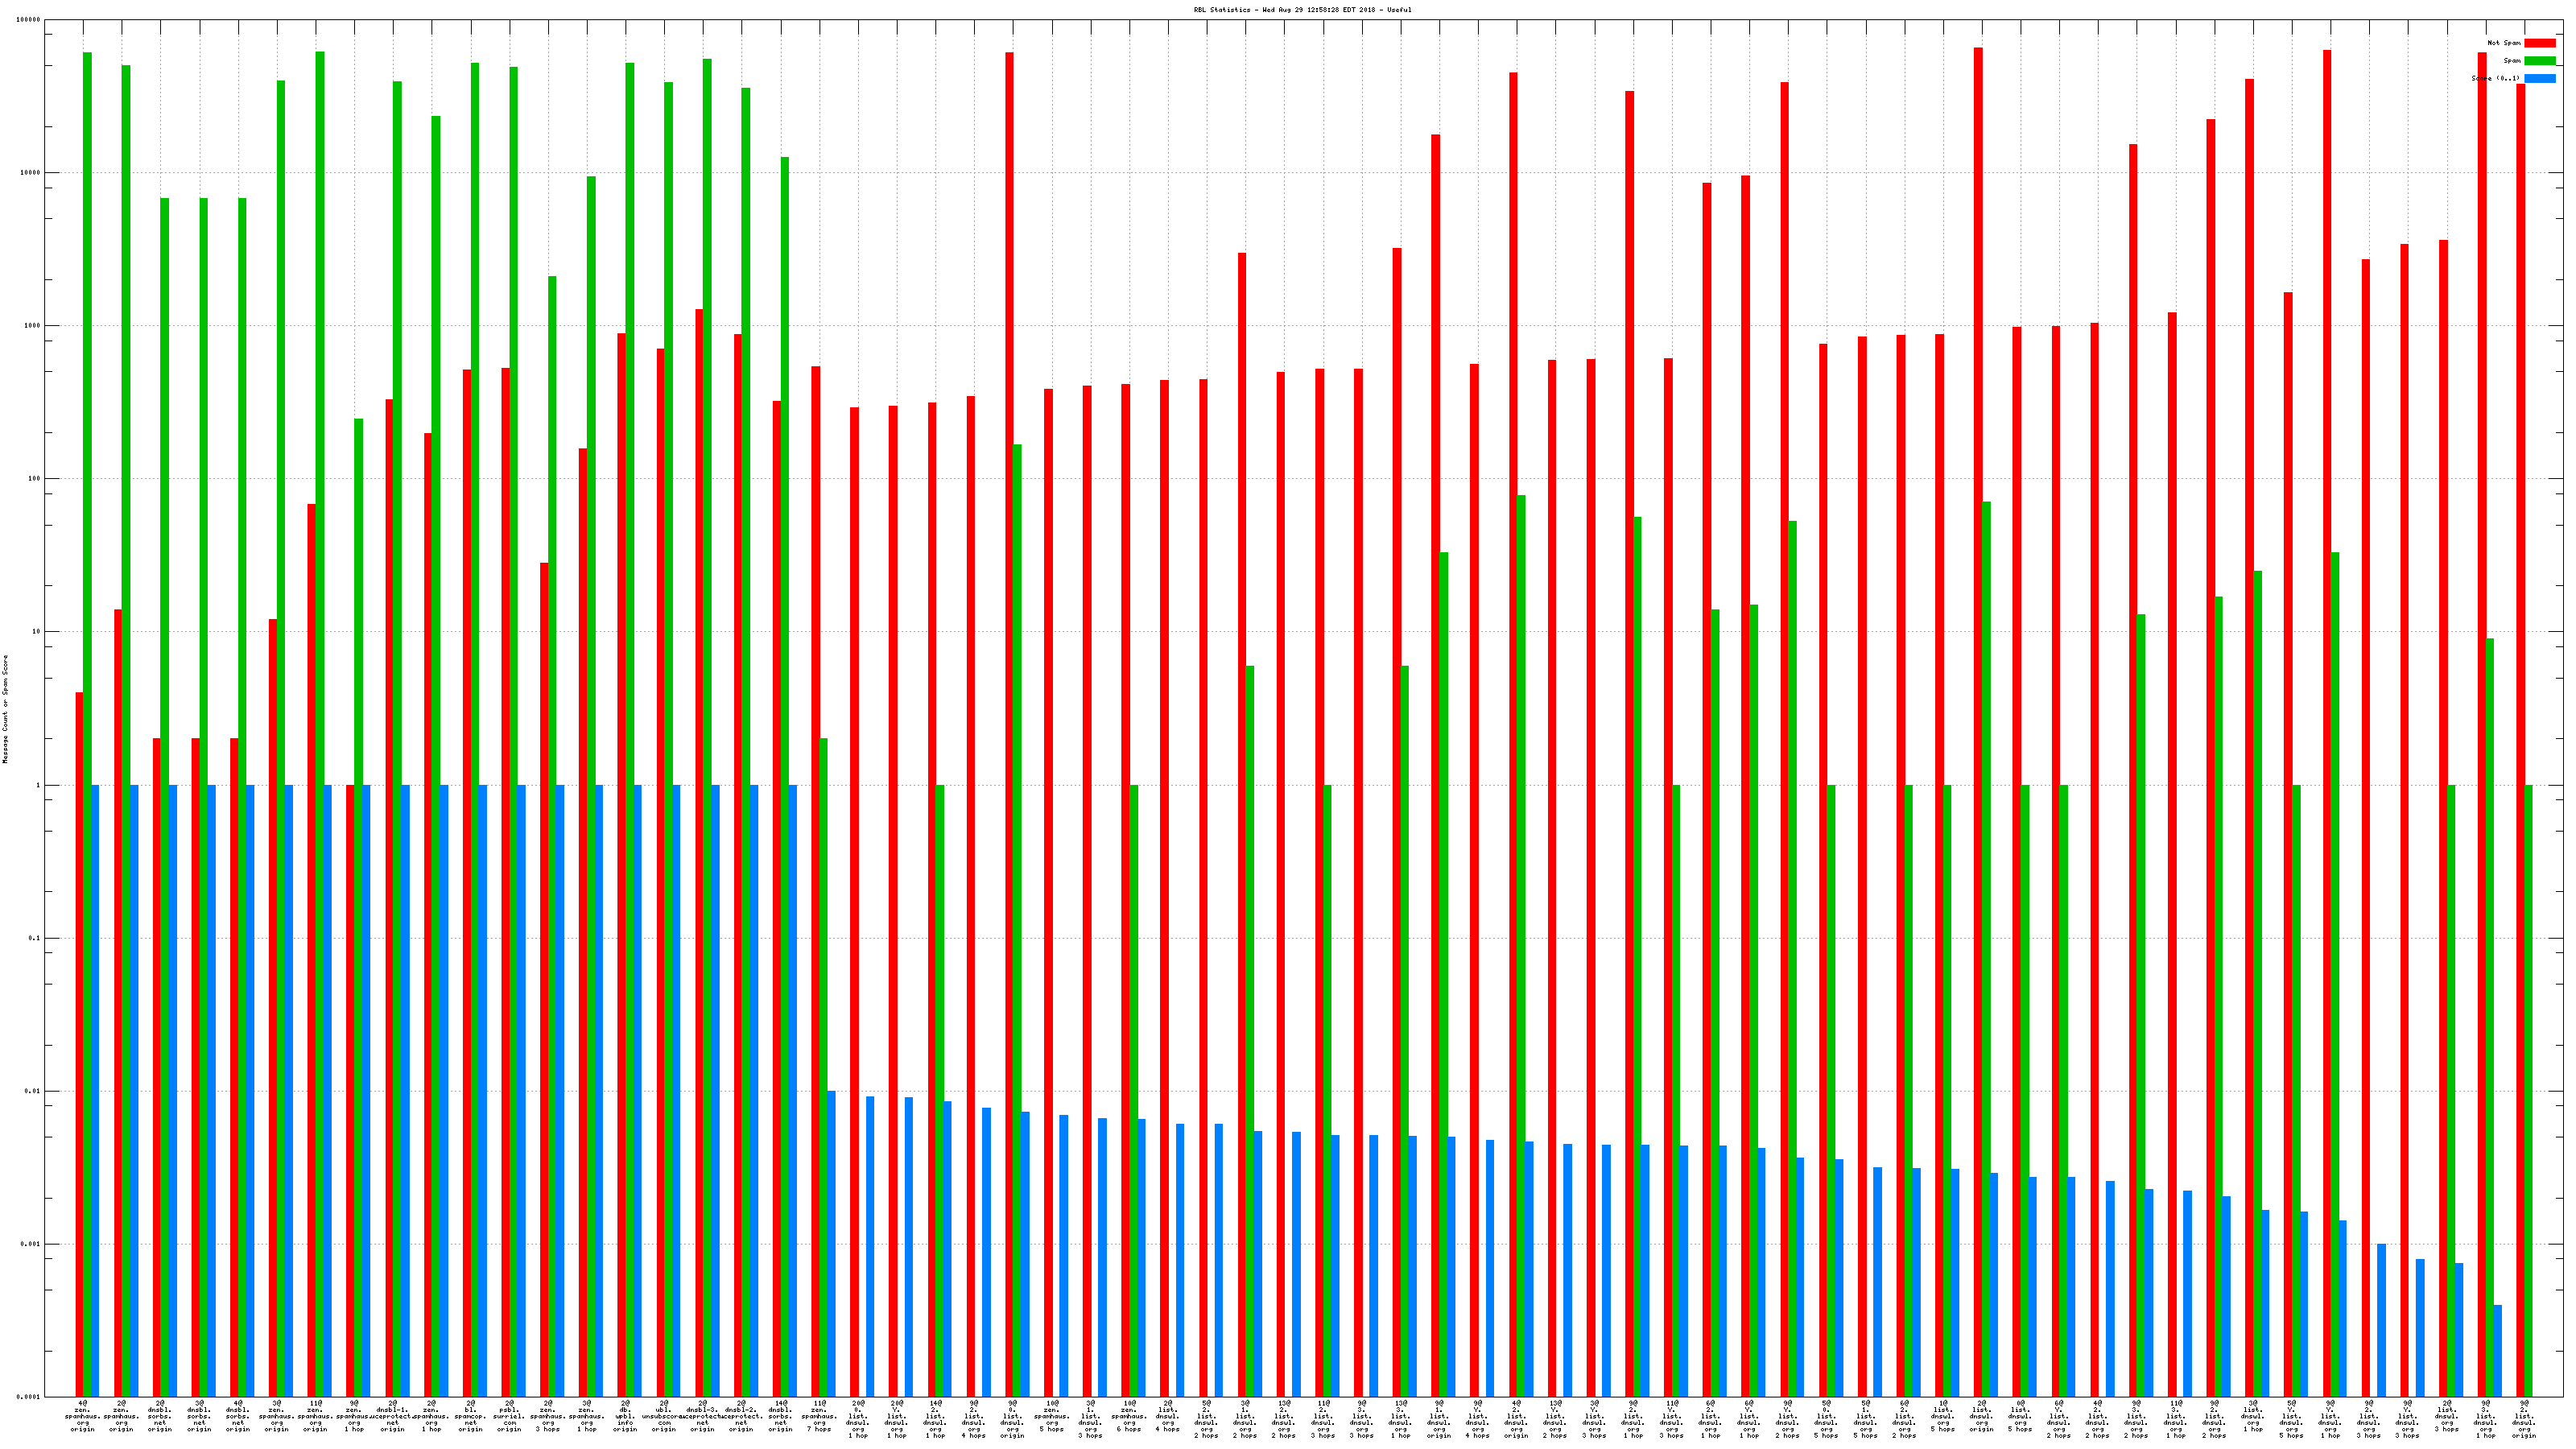Click the dnsbl-3.uceprotect.net origin x-axis label

pyautogui.click(x=703, y=1416)
